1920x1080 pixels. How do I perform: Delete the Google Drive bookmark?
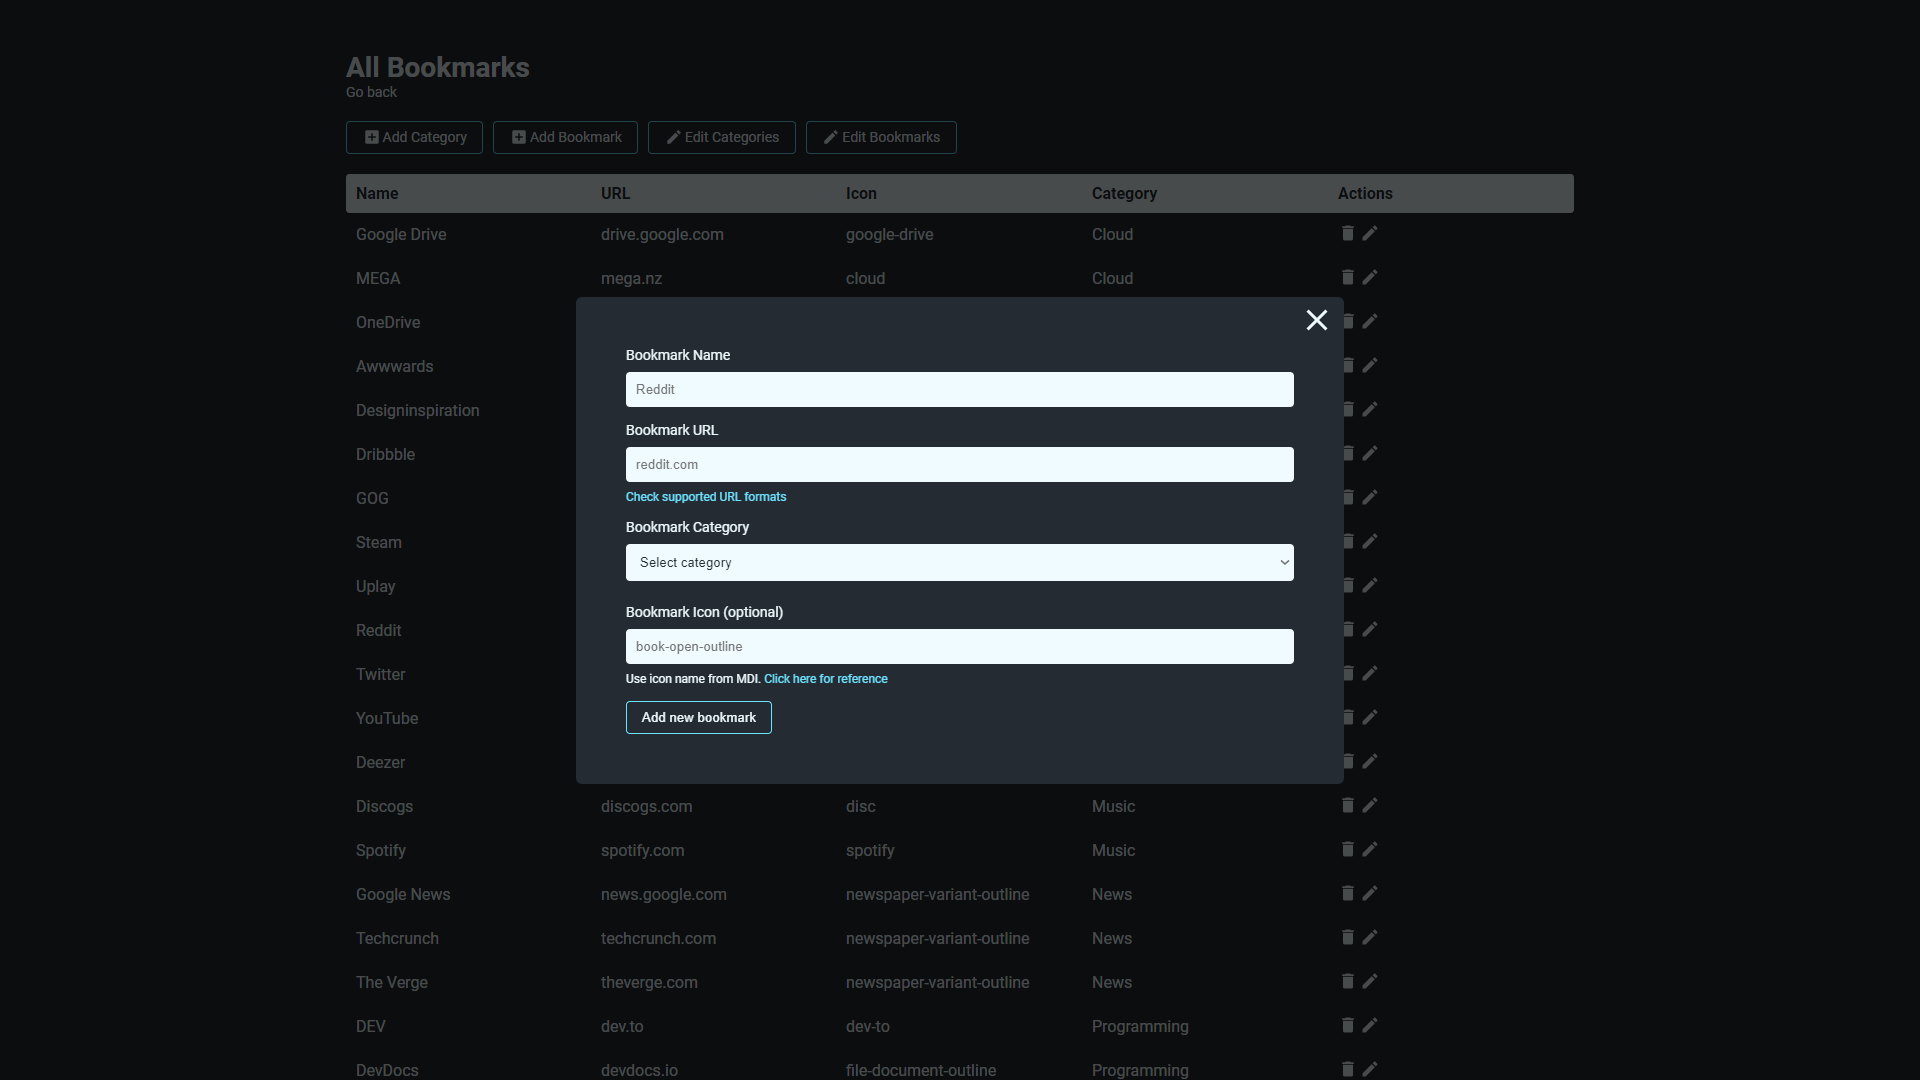1347,233
